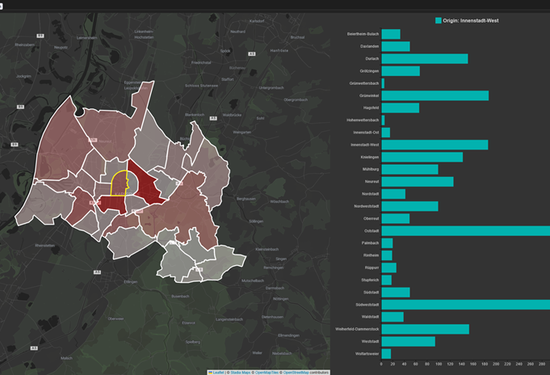Click the teal legend color swatch
The height and width of the screenshot is (375, 550).
point(438,21)
